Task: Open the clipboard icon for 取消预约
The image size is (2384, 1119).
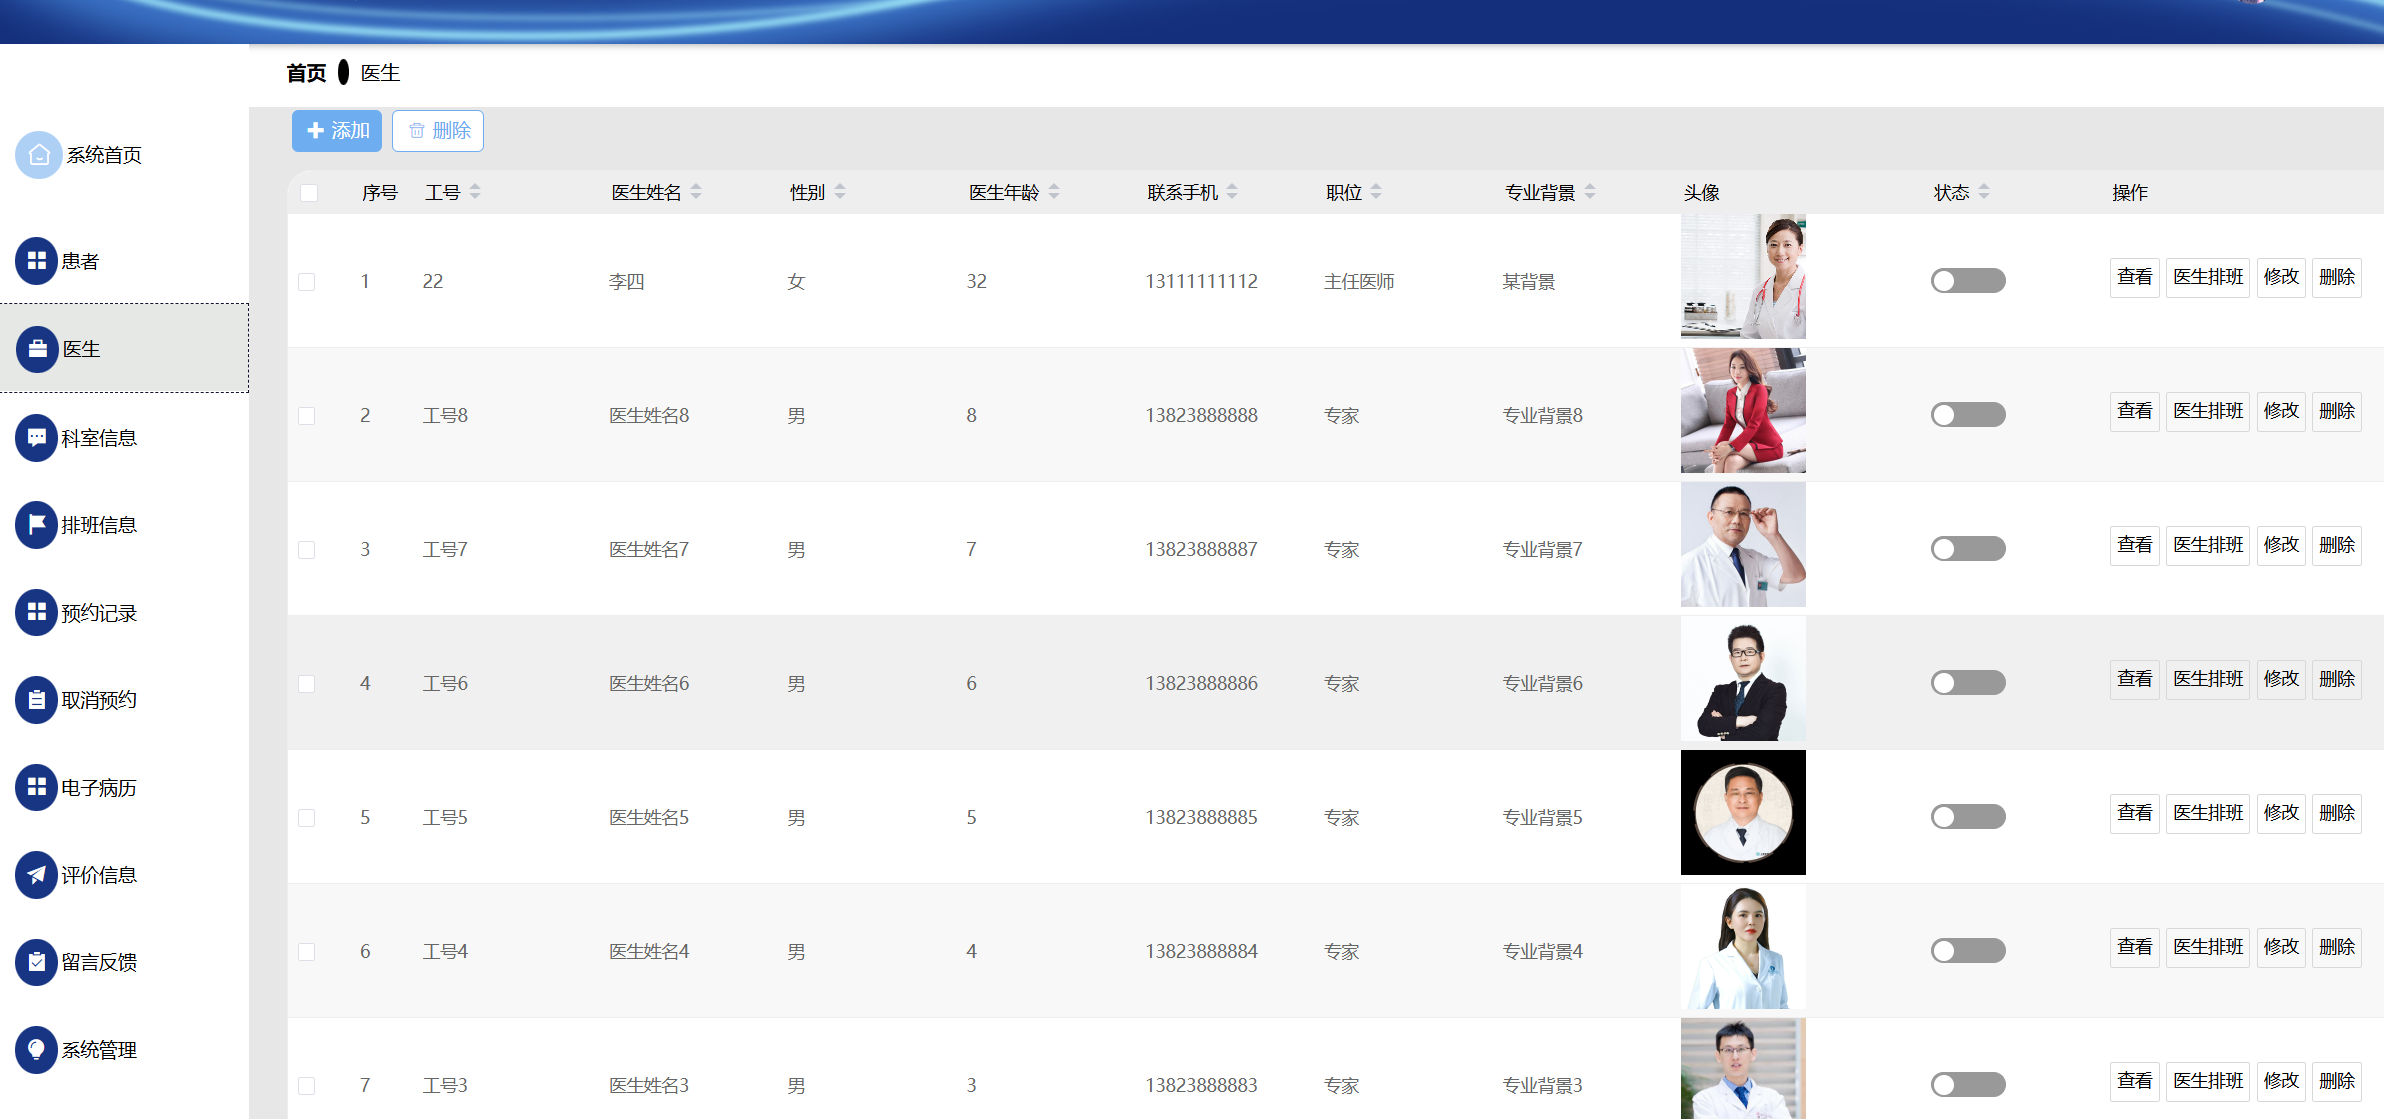Action: click(x=37, y=700)
